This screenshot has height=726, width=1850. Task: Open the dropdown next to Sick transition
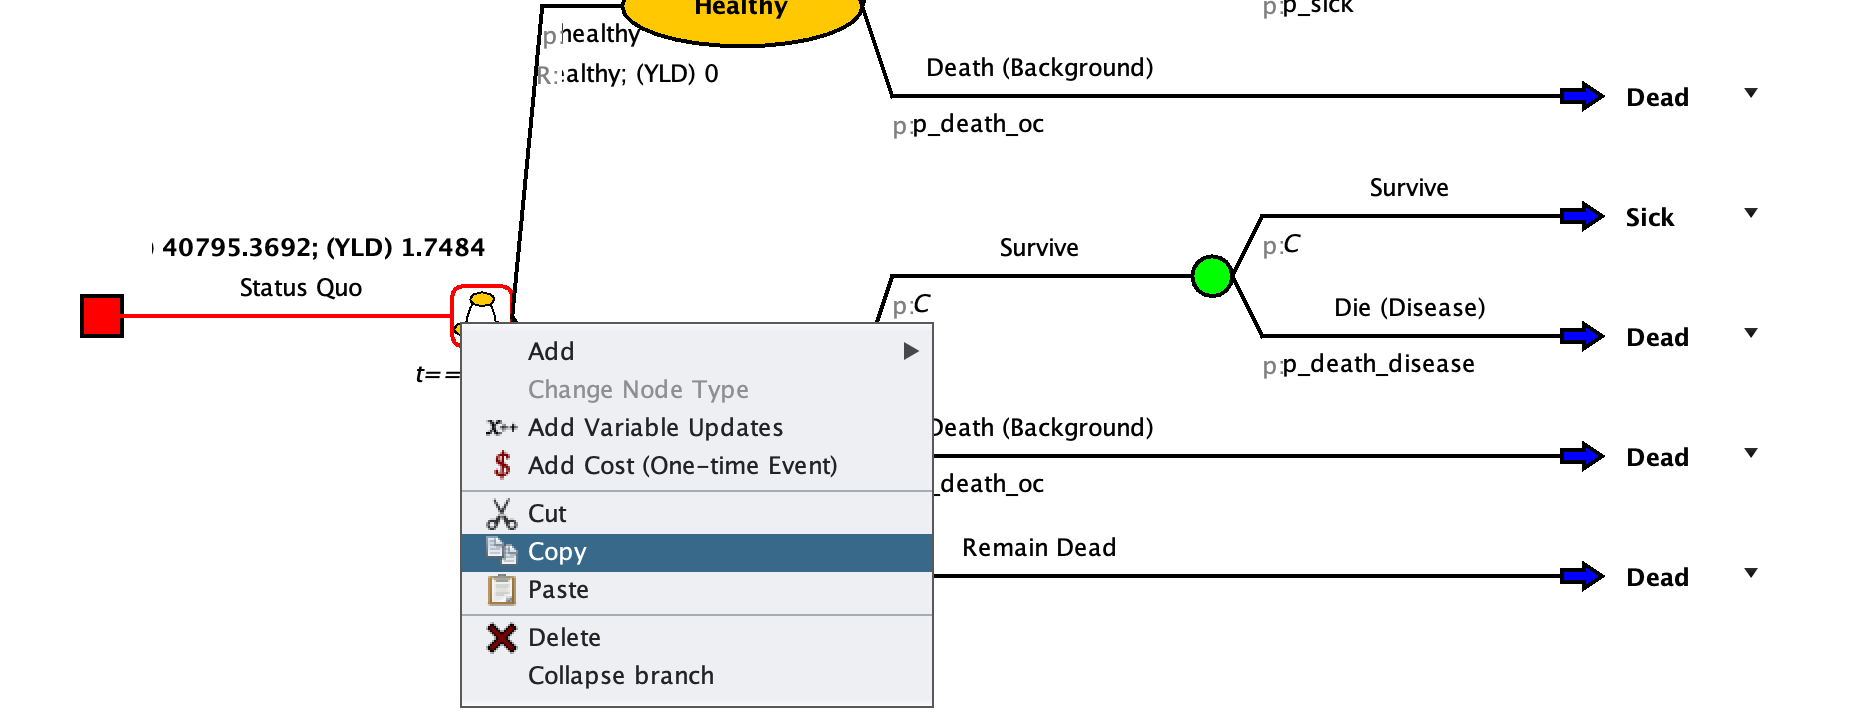(1750, 213)
